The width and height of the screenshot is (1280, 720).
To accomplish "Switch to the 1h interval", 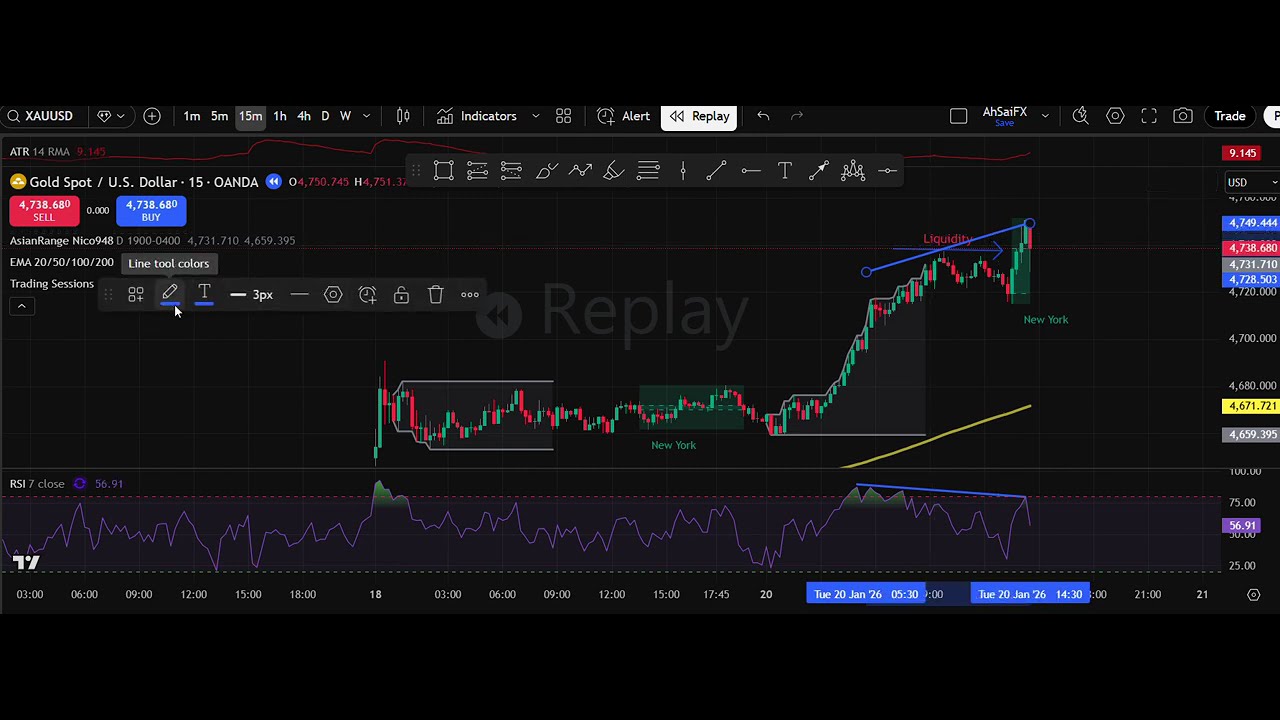I will pos(280,116).
